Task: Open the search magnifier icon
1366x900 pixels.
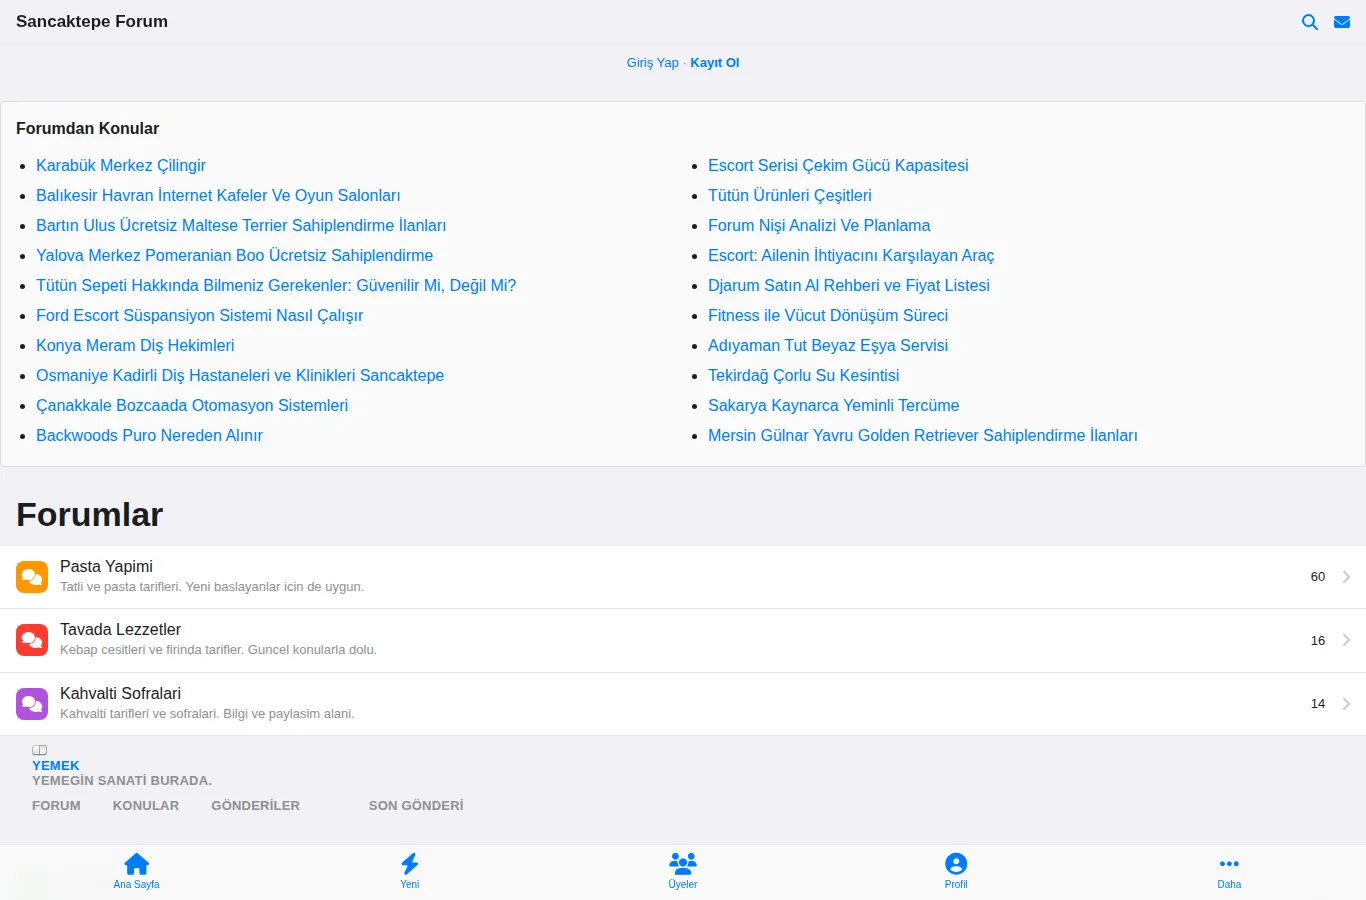Action: coord(1309,22)
